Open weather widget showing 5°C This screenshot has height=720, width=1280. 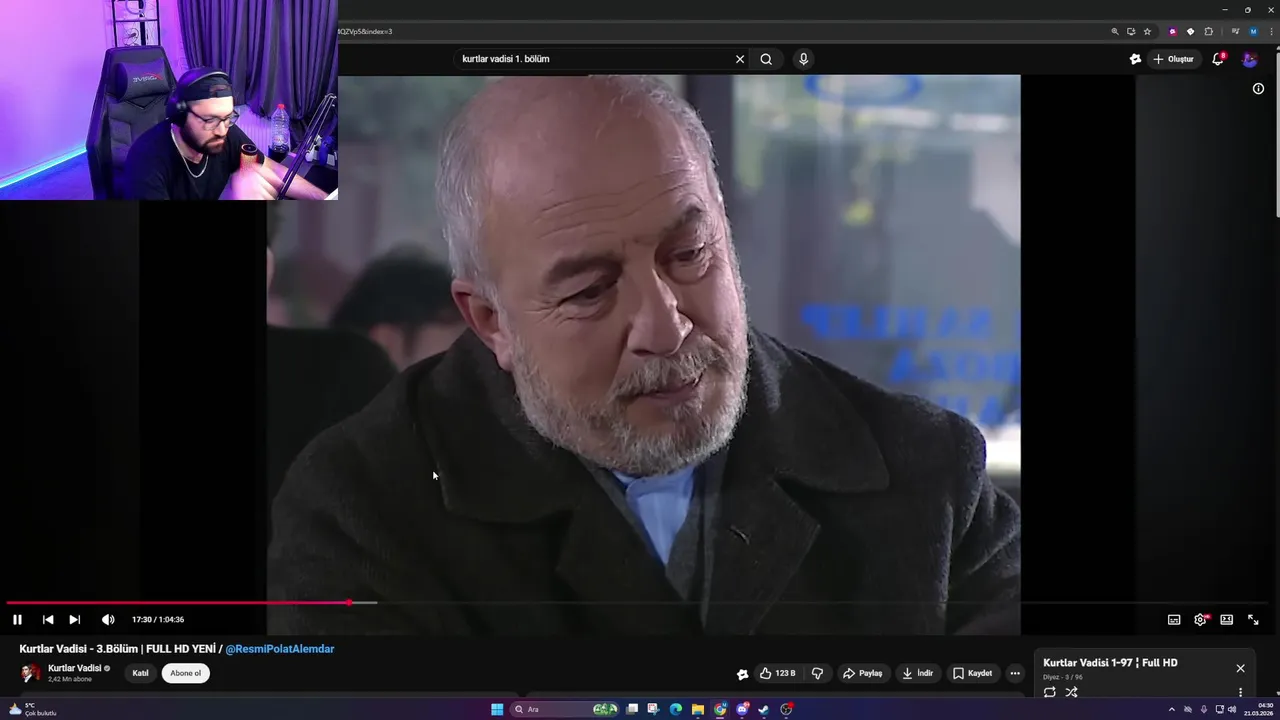tap(32, 709)
